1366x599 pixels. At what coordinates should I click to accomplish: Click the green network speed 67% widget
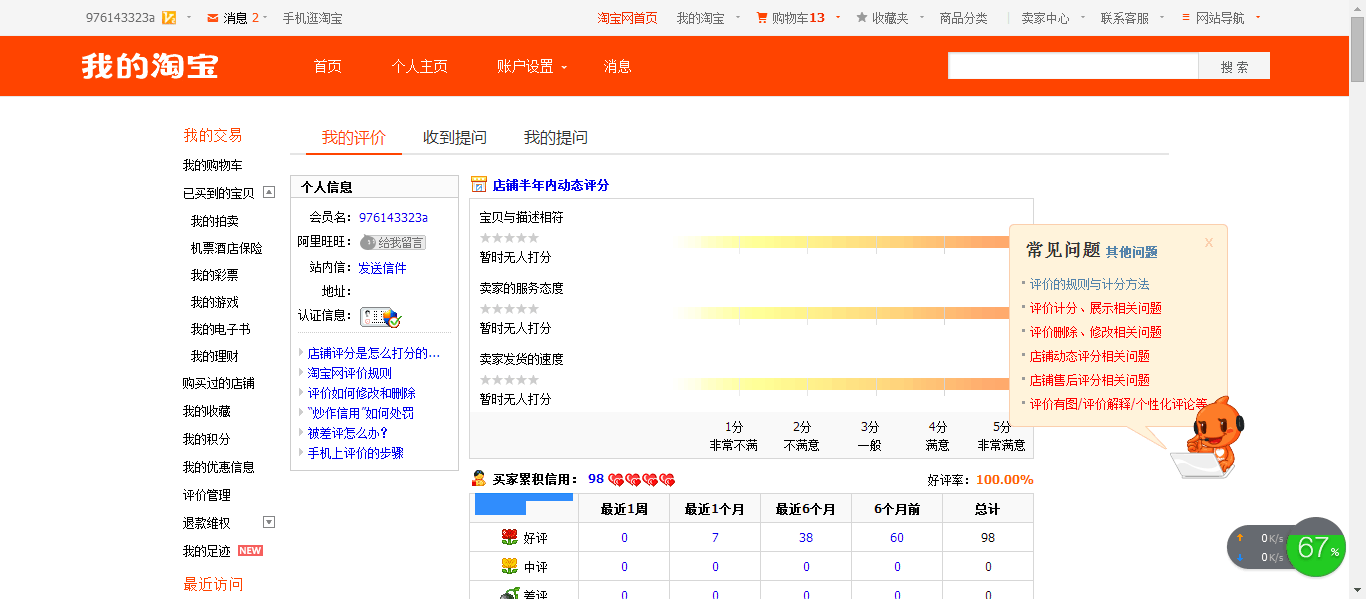click(1315, 547)
